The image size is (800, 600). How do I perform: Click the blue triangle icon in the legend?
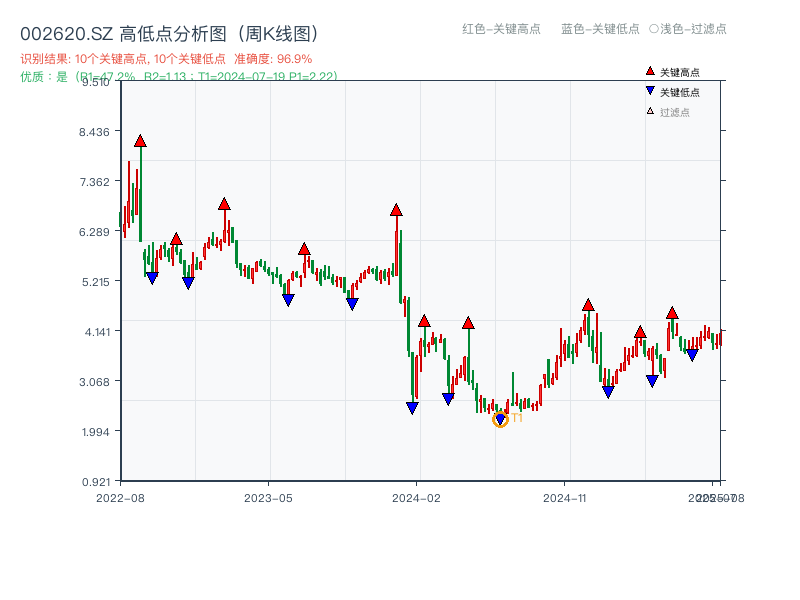650,91
